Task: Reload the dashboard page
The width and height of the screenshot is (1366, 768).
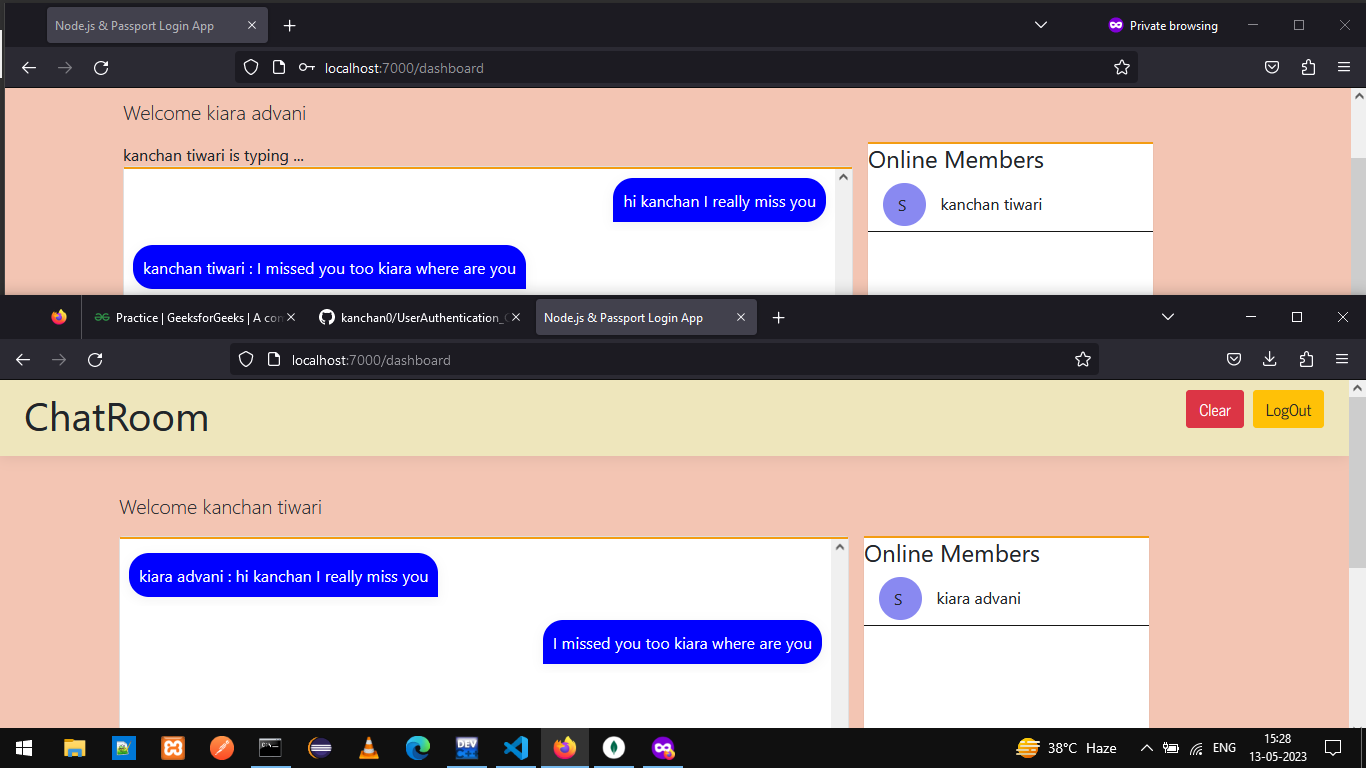Action: click(95, 359)
